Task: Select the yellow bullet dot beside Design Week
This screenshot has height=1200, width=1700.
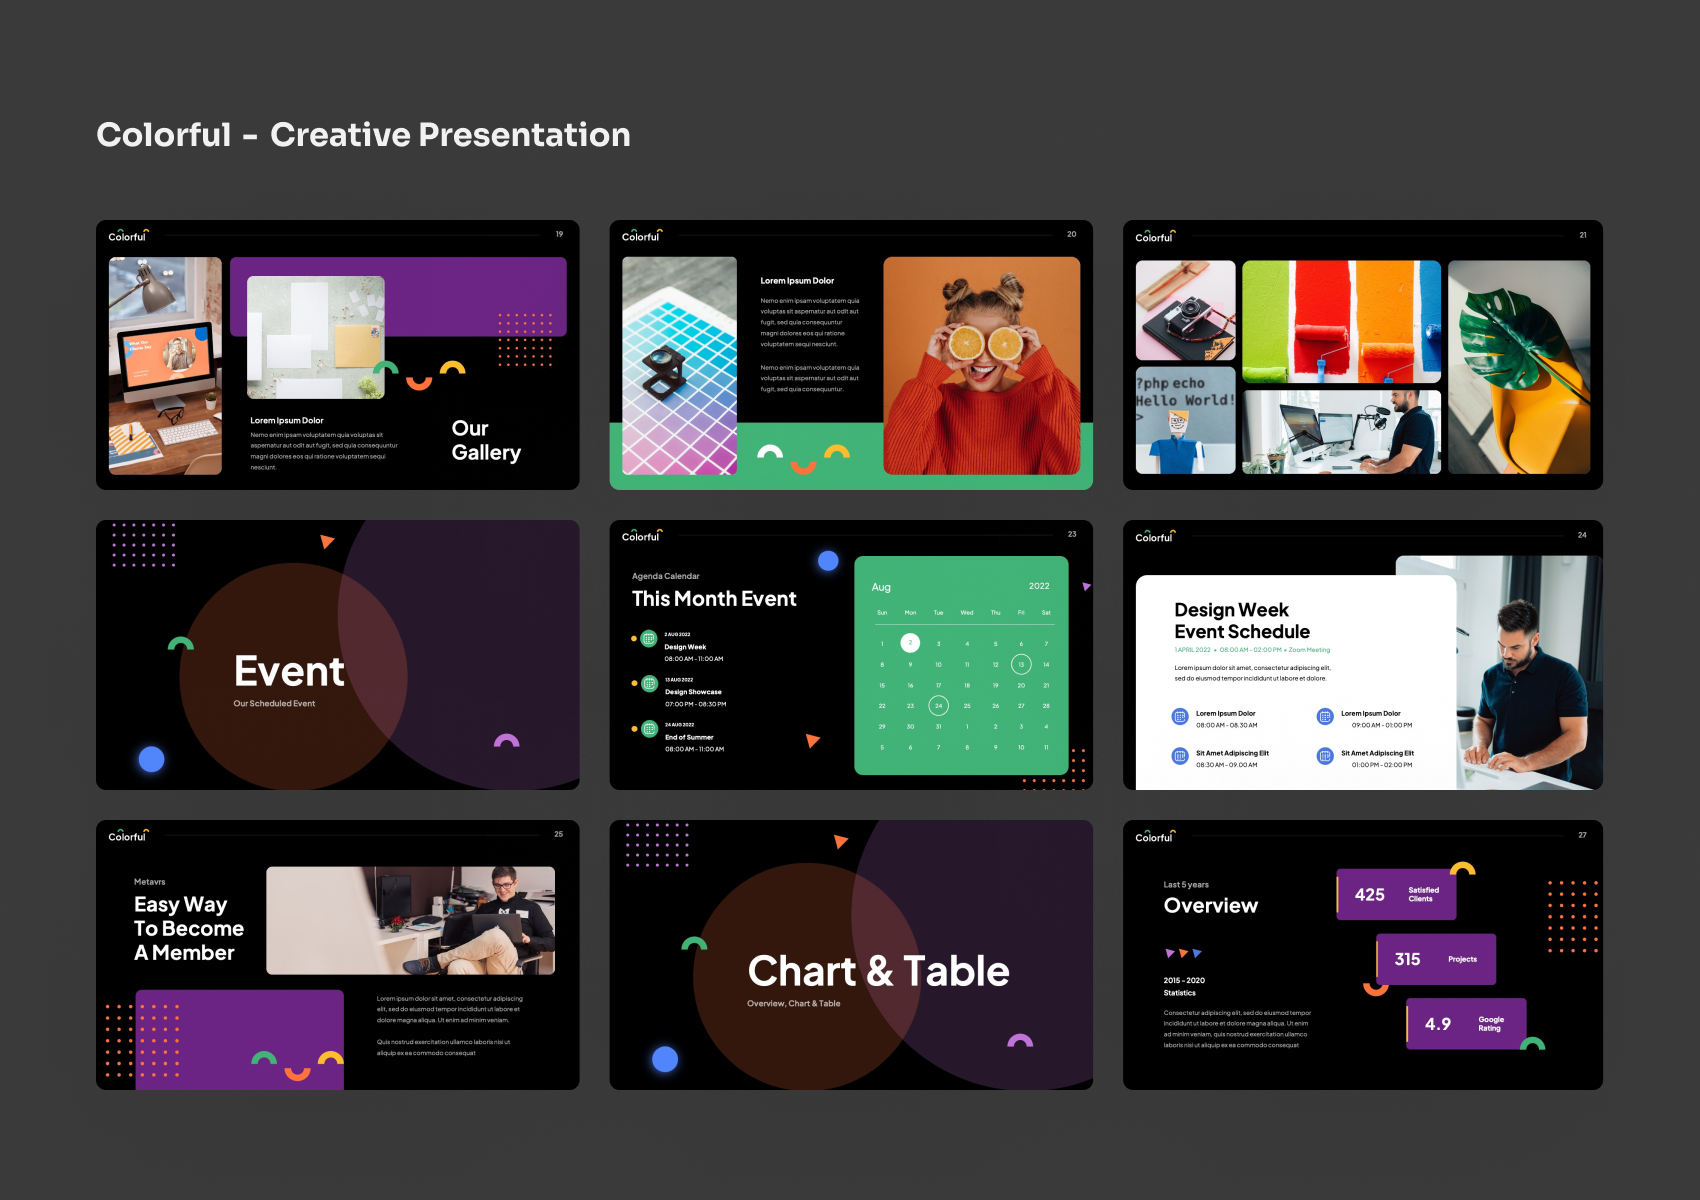Action: pos(634,638)
